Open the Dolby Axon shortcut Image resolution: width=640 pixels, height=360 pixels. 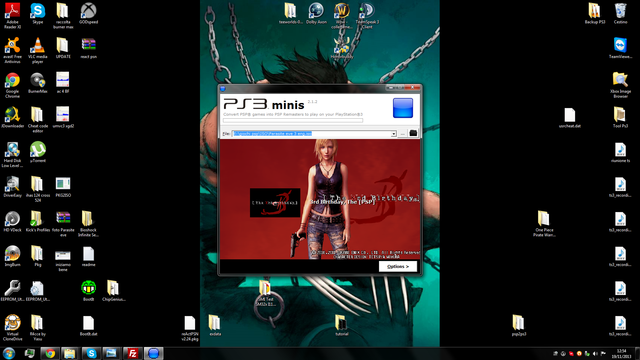[x=316, y=13]
